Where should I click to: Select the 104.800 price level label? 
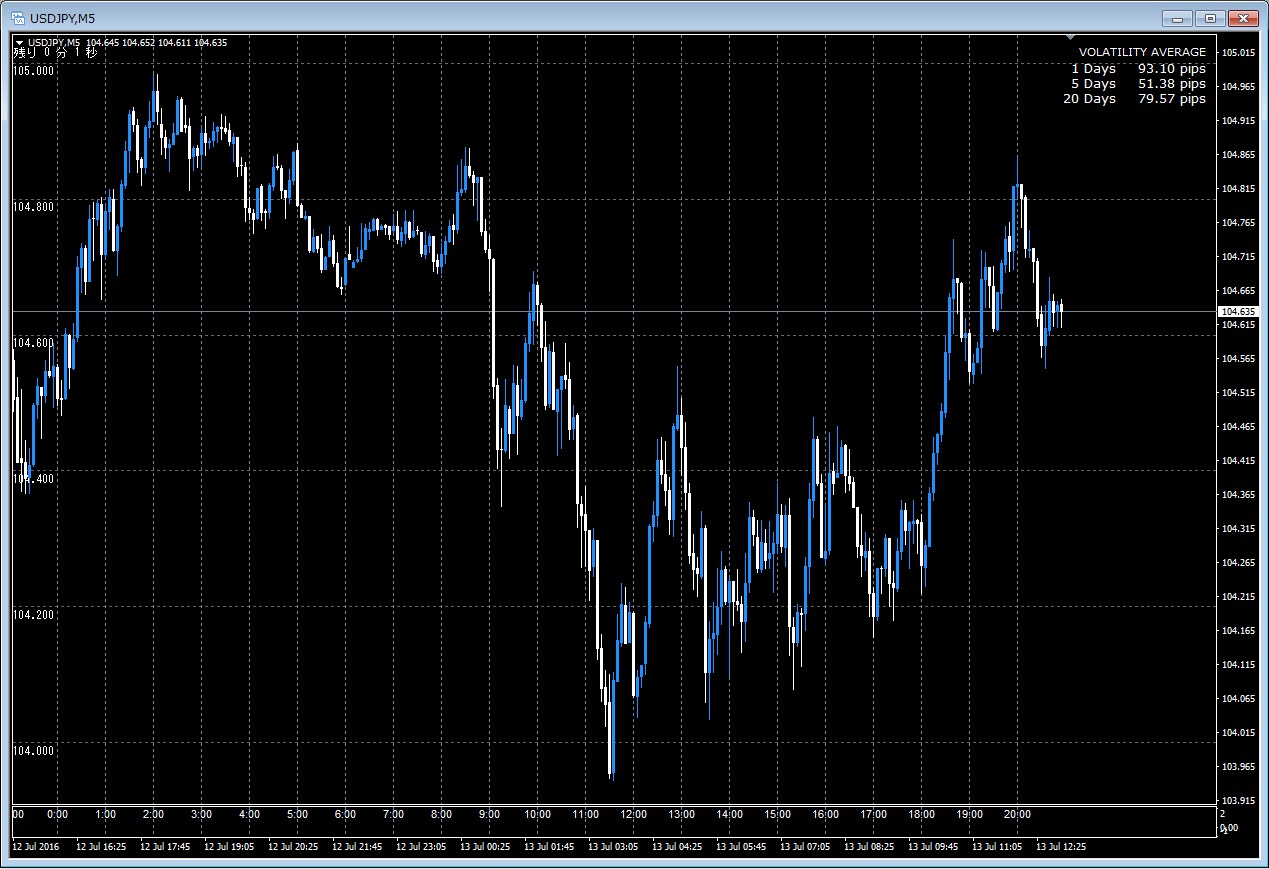(x=33, y=206)
